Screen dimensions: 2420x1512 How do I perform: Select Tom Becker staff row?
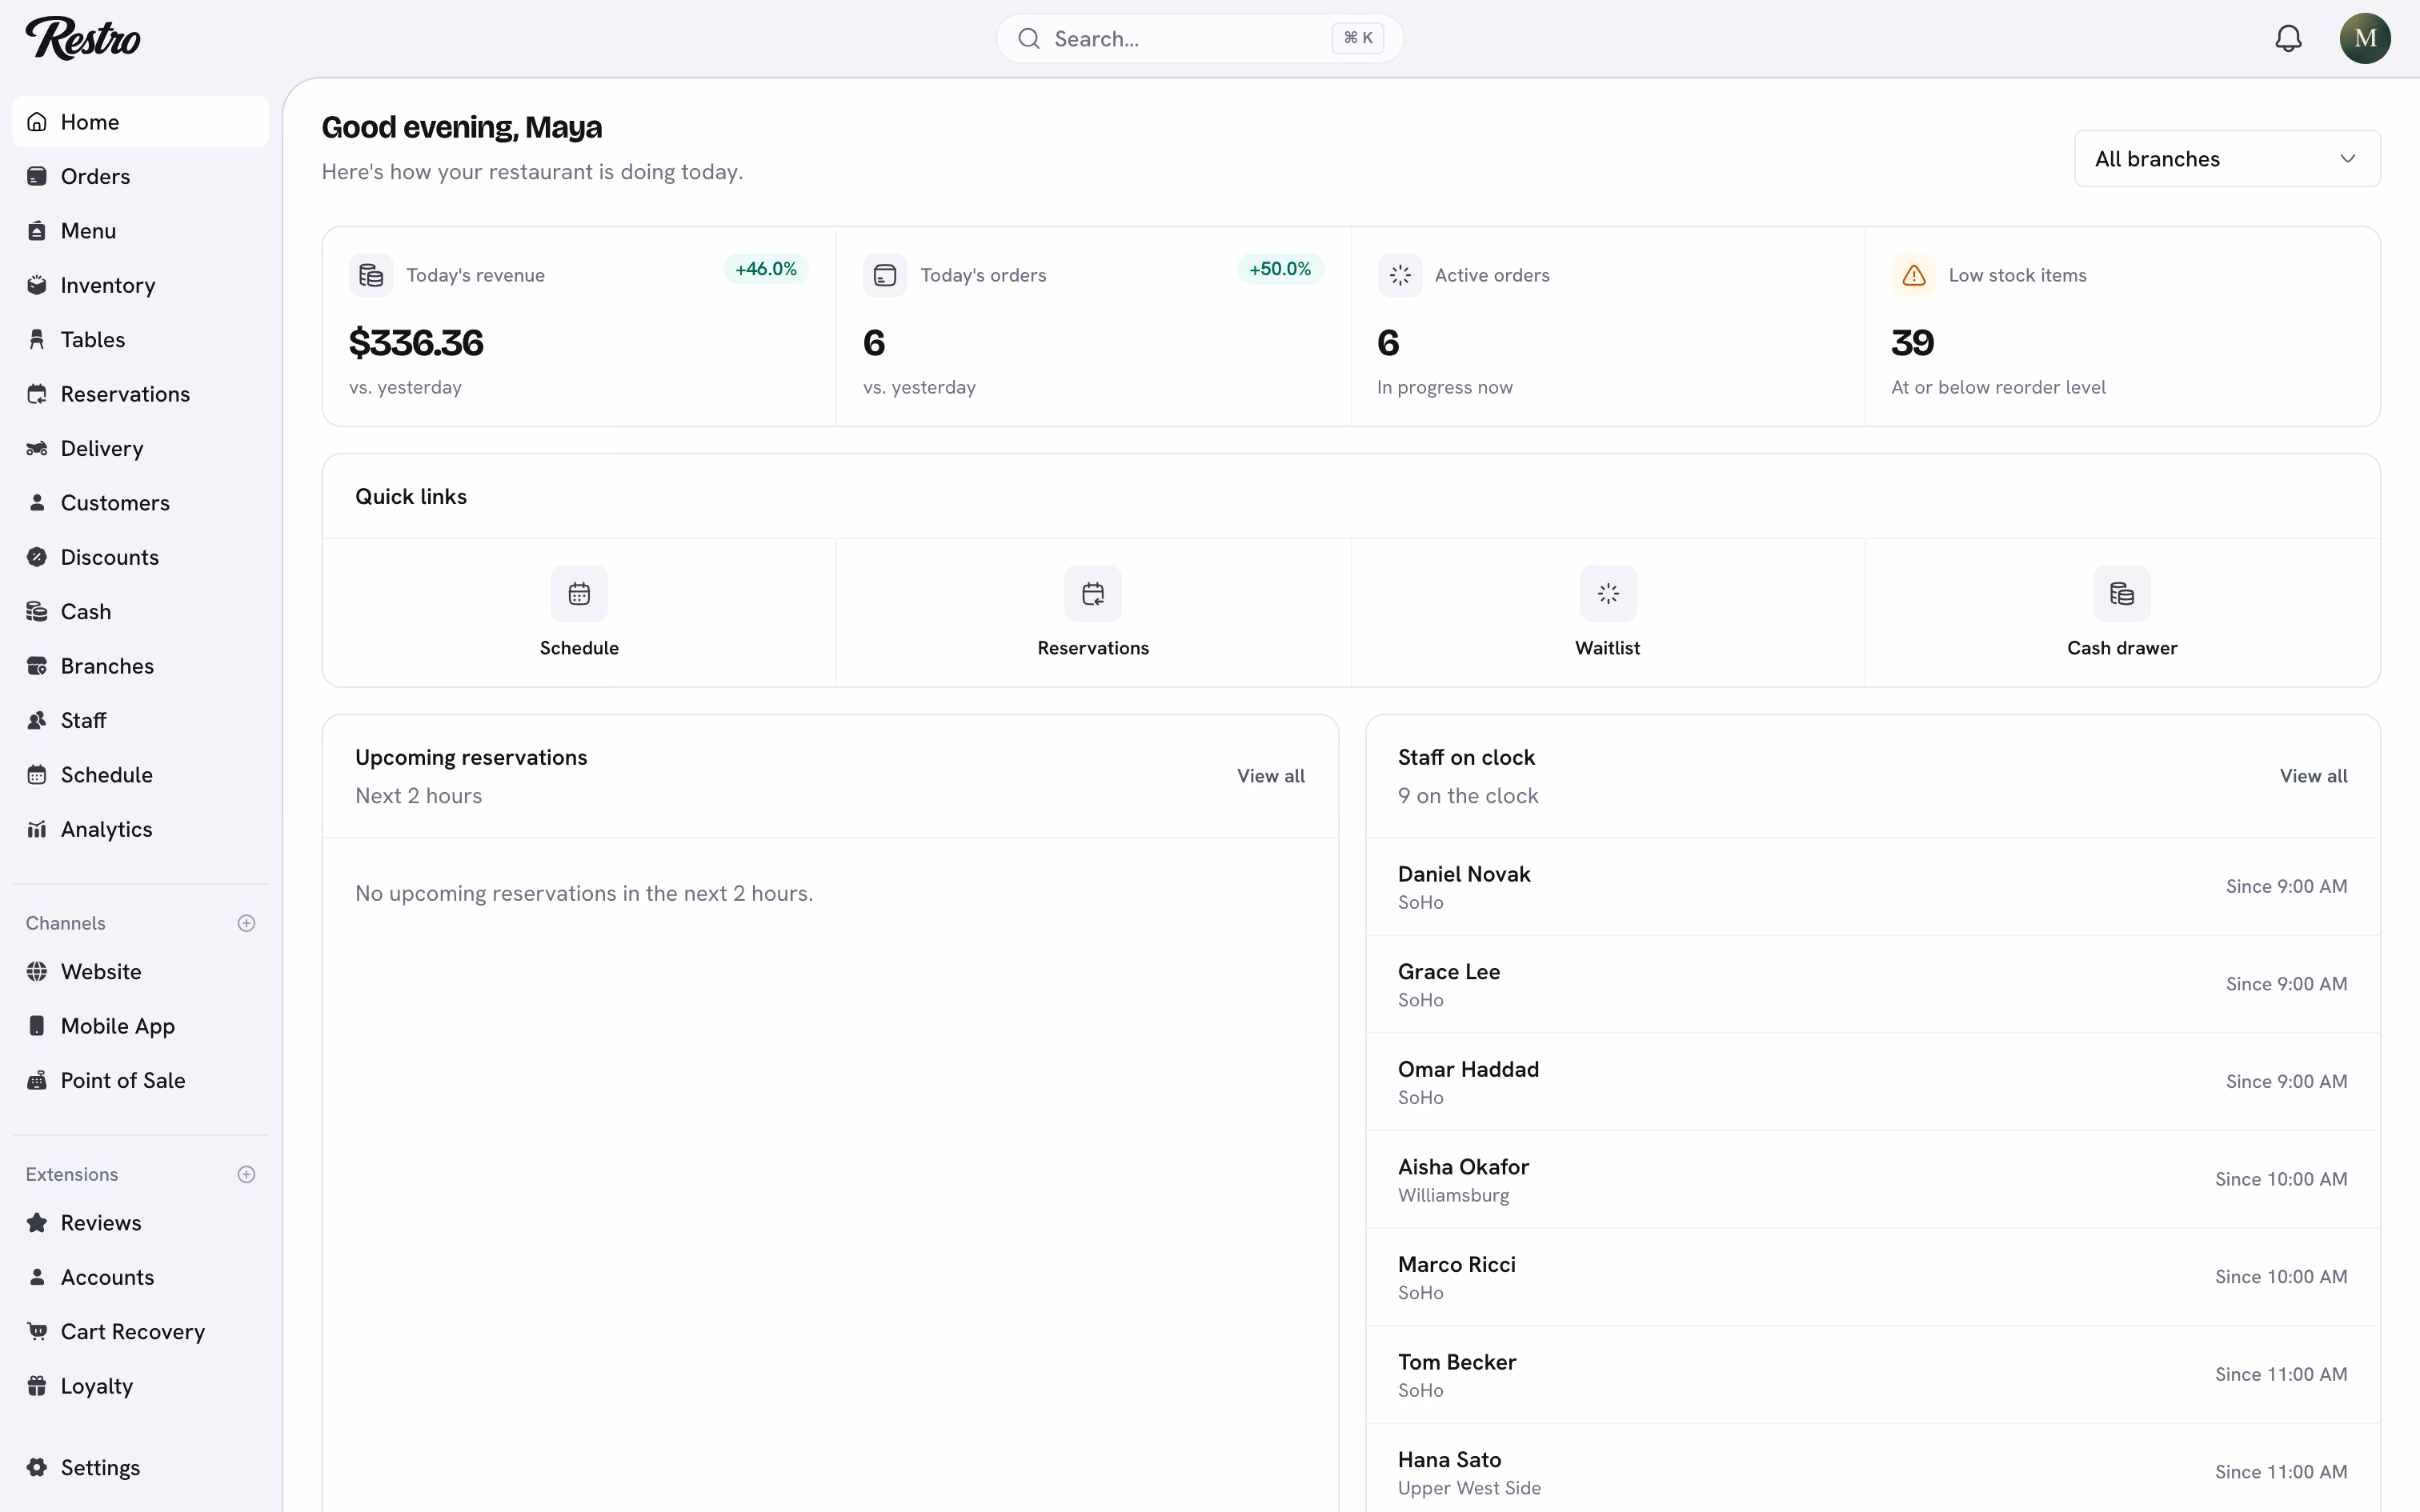1872,1375
